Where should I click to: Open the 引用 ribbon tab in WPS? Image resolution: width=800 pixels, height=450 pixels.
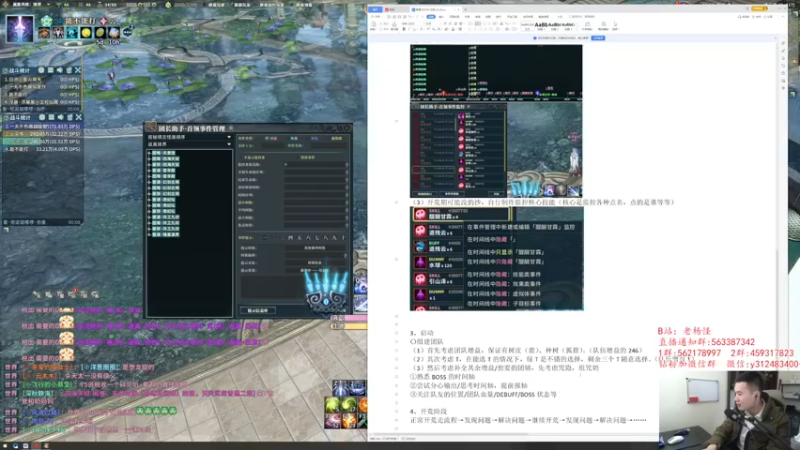tap(467, 17)
